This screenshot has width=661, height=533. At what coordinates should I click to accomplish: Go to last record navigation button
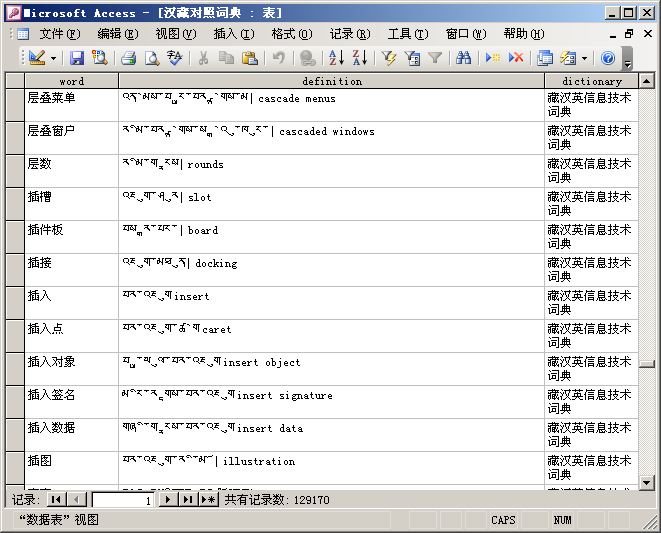[x=188, y=500]
